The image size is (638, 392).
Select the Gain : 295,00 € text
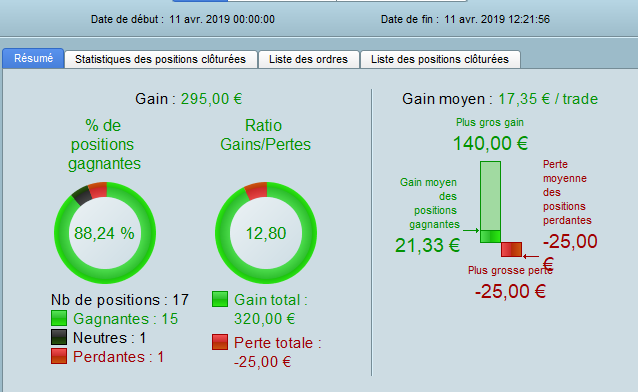point(189,99)
